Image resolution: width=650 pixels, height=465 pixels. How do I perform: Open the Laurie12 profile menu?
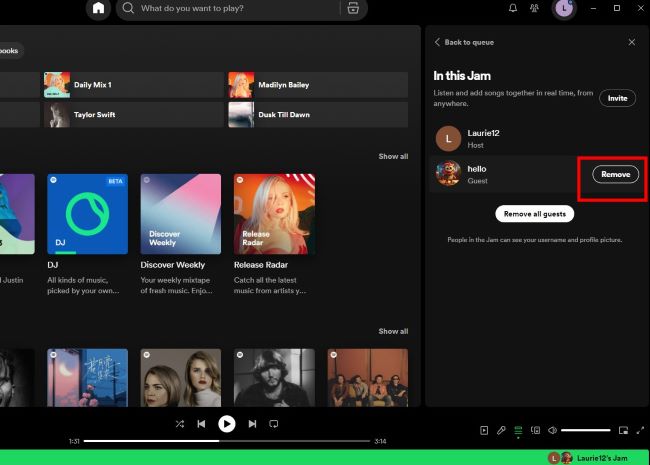click(564, 9)
